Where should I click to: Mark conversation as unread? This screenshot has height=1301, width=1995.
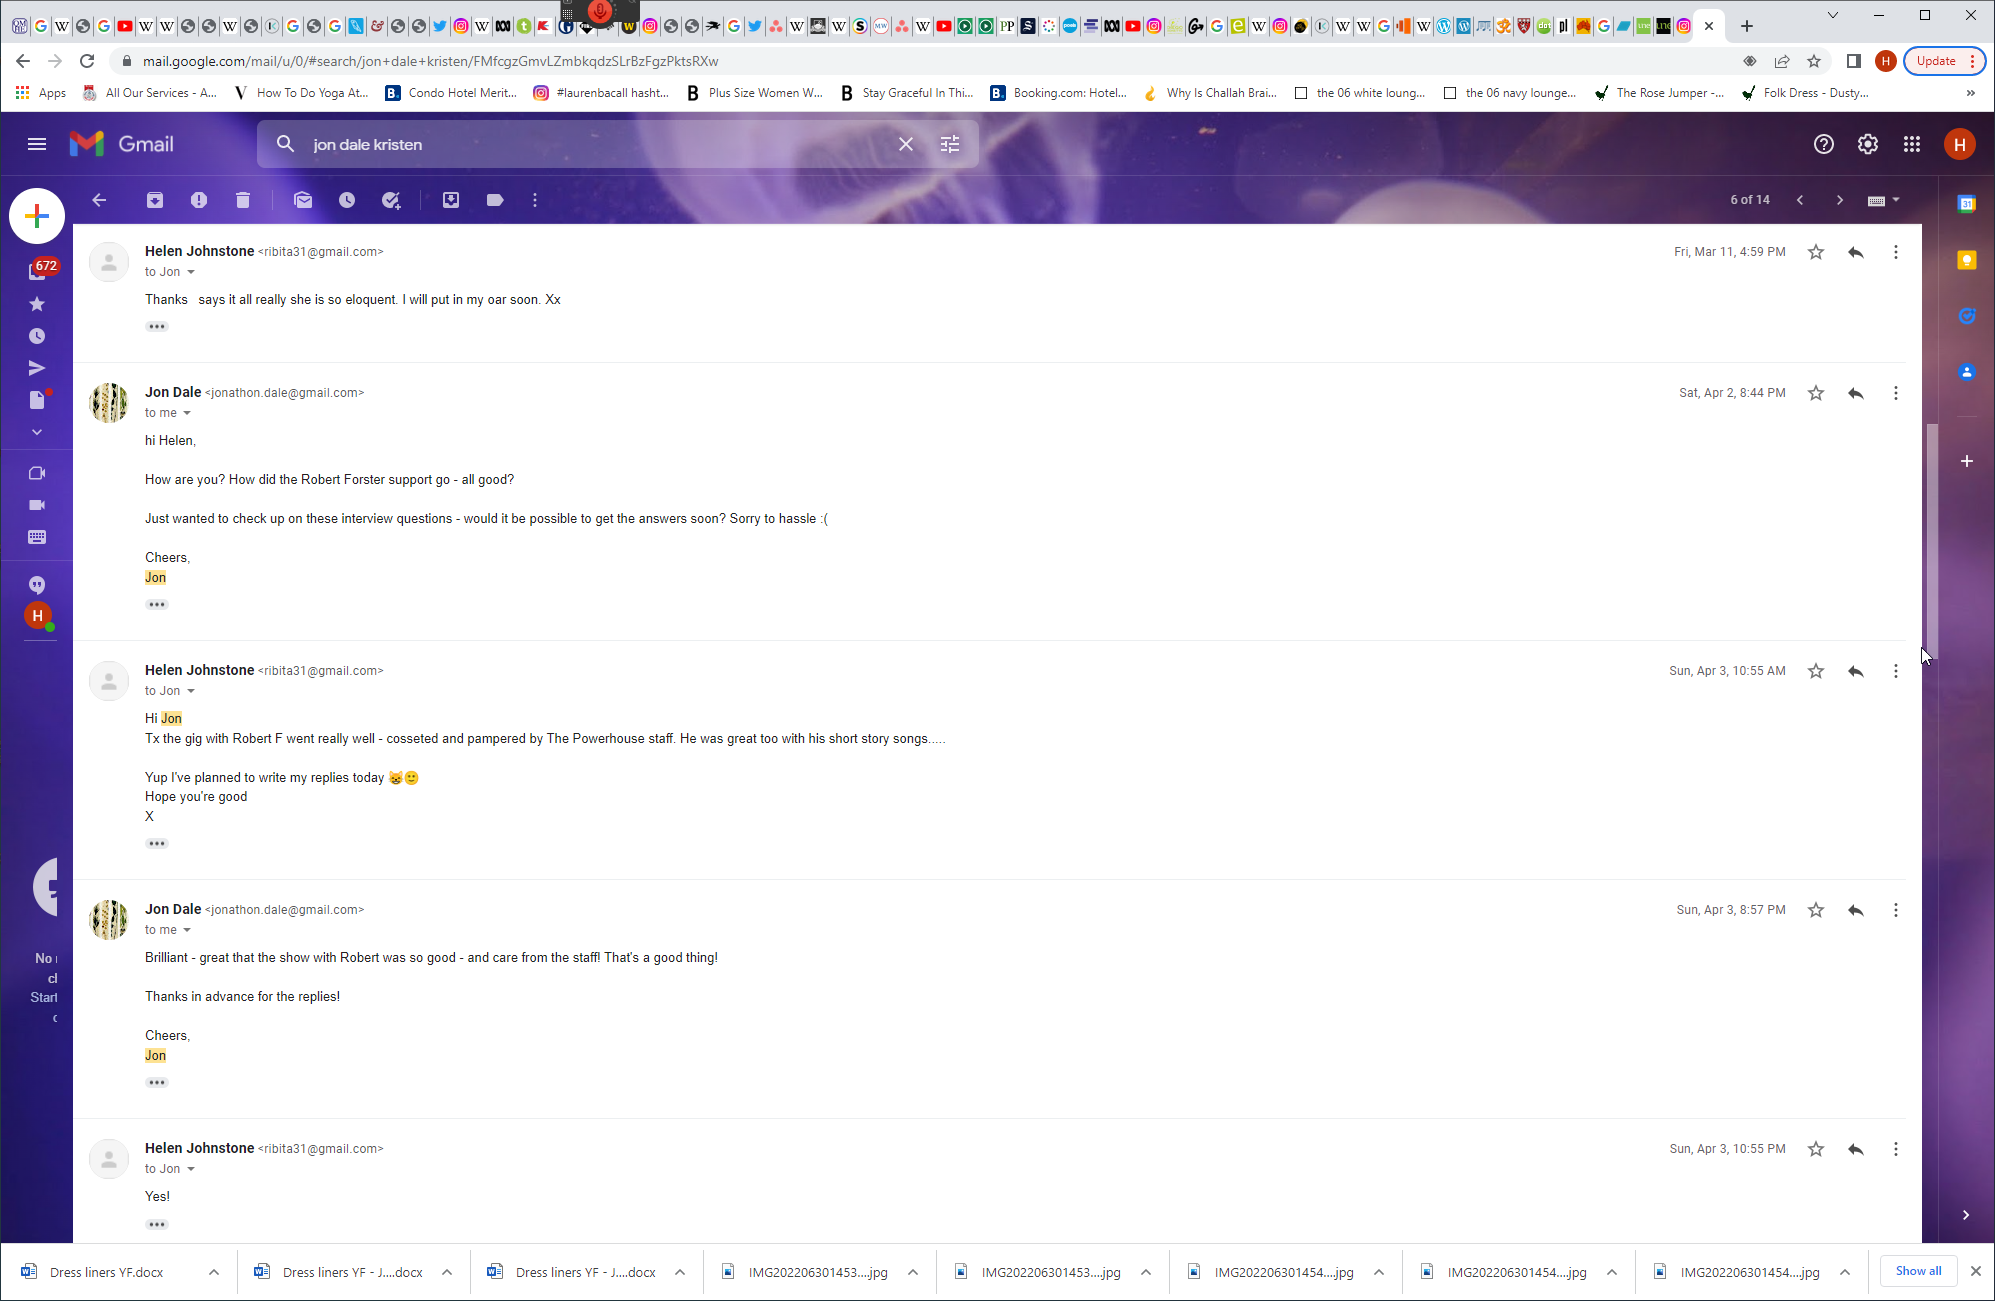coord(303,200)
